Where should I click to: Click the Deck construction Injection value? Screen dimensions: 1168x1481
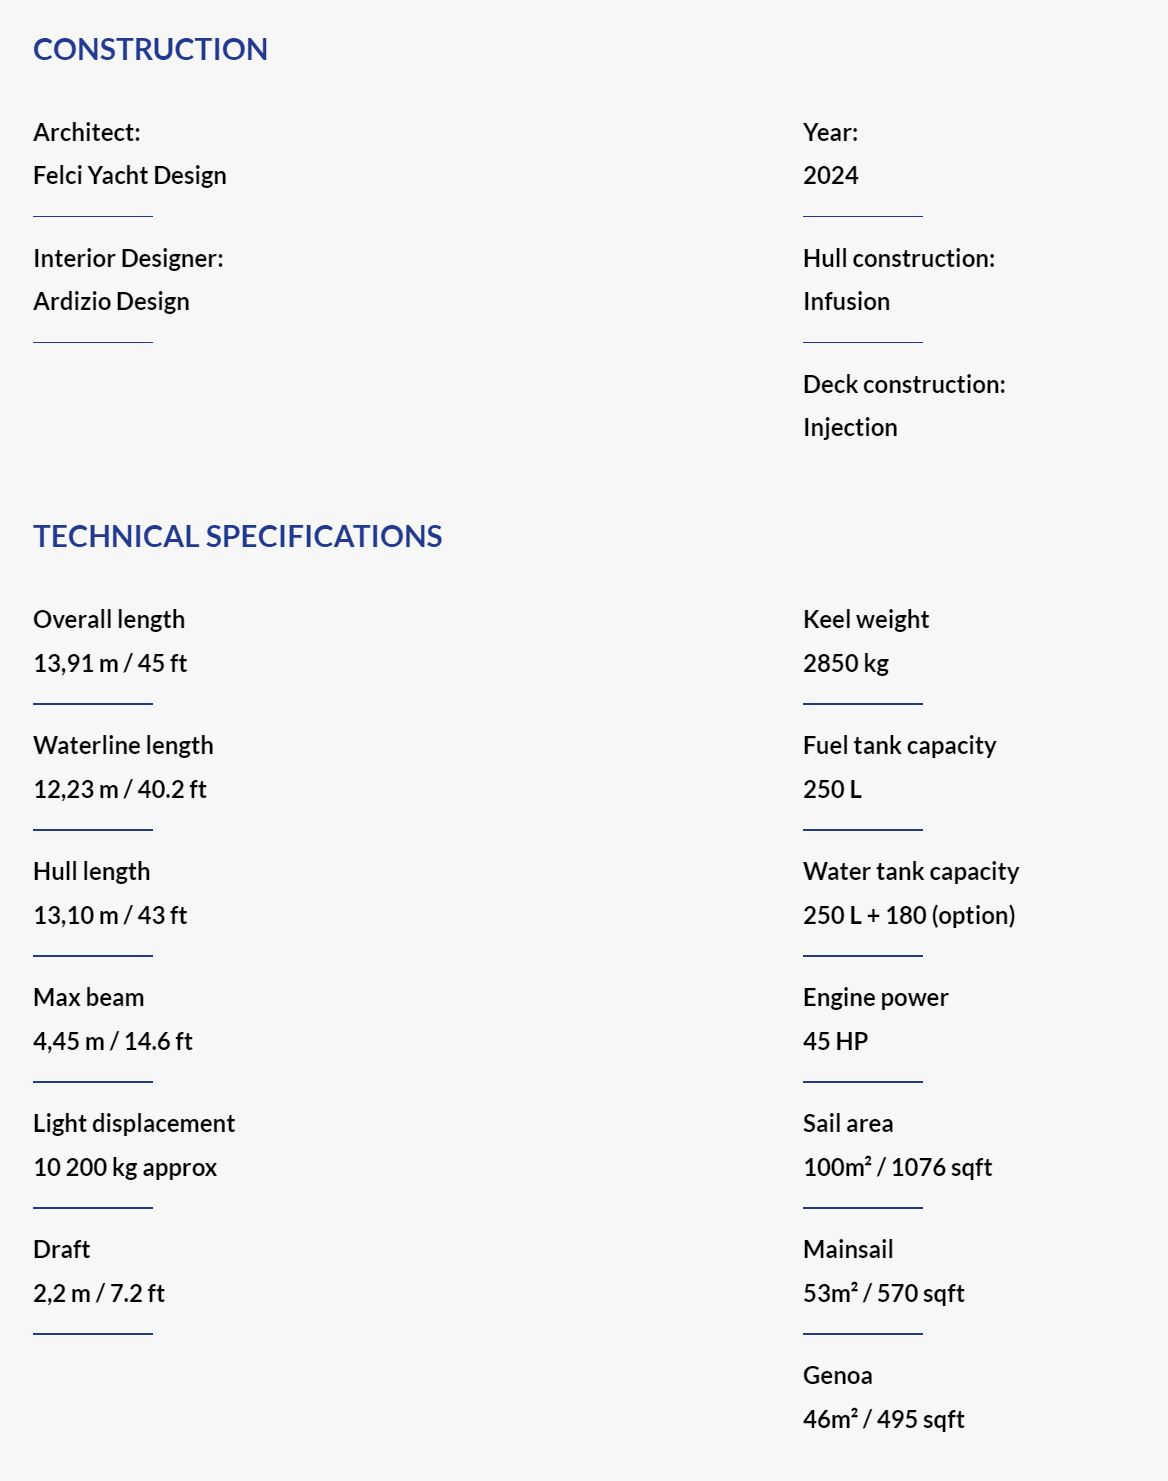pos(850,427)
